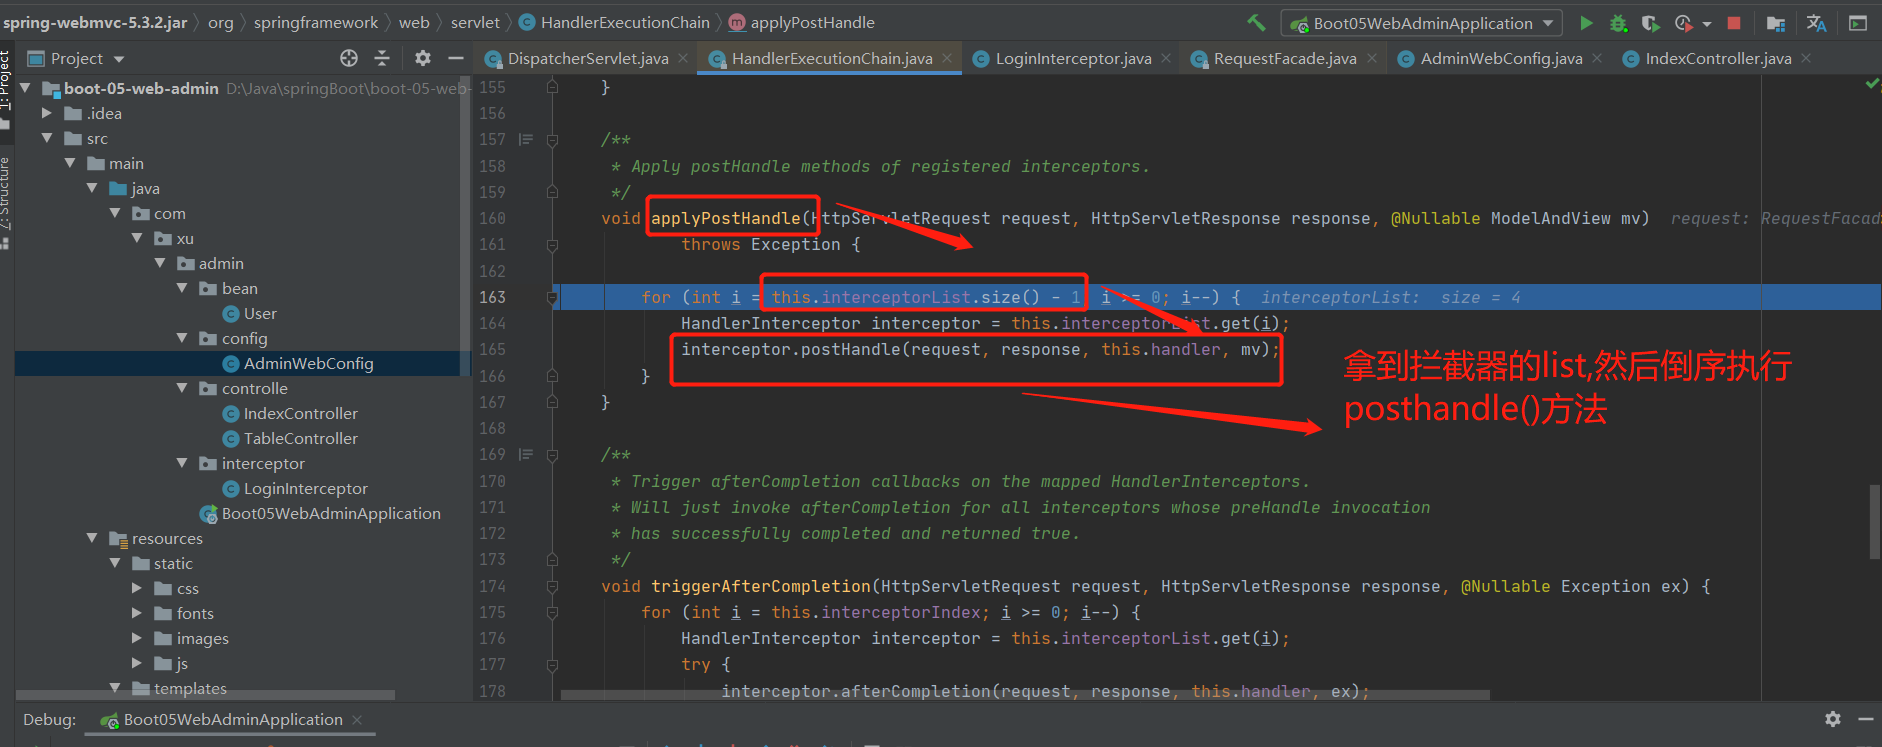Switch to RequestFacade.java tab
The width and height of the screenshot is (1882, 747).
[x=1285, y=59]
